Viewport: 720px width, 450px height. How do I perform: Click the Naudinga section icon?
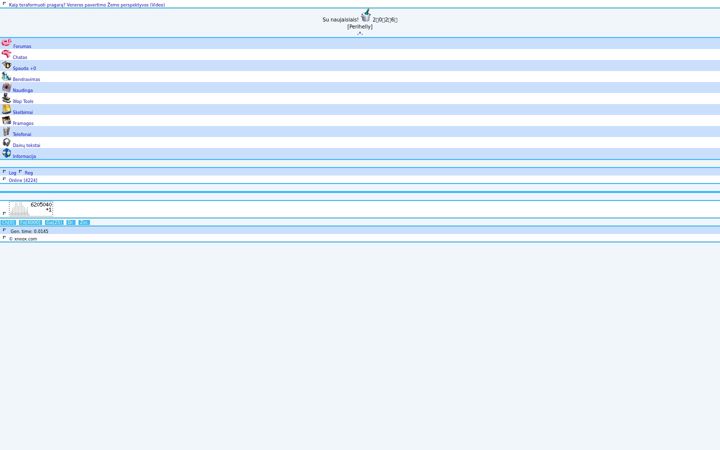(6, 87)
